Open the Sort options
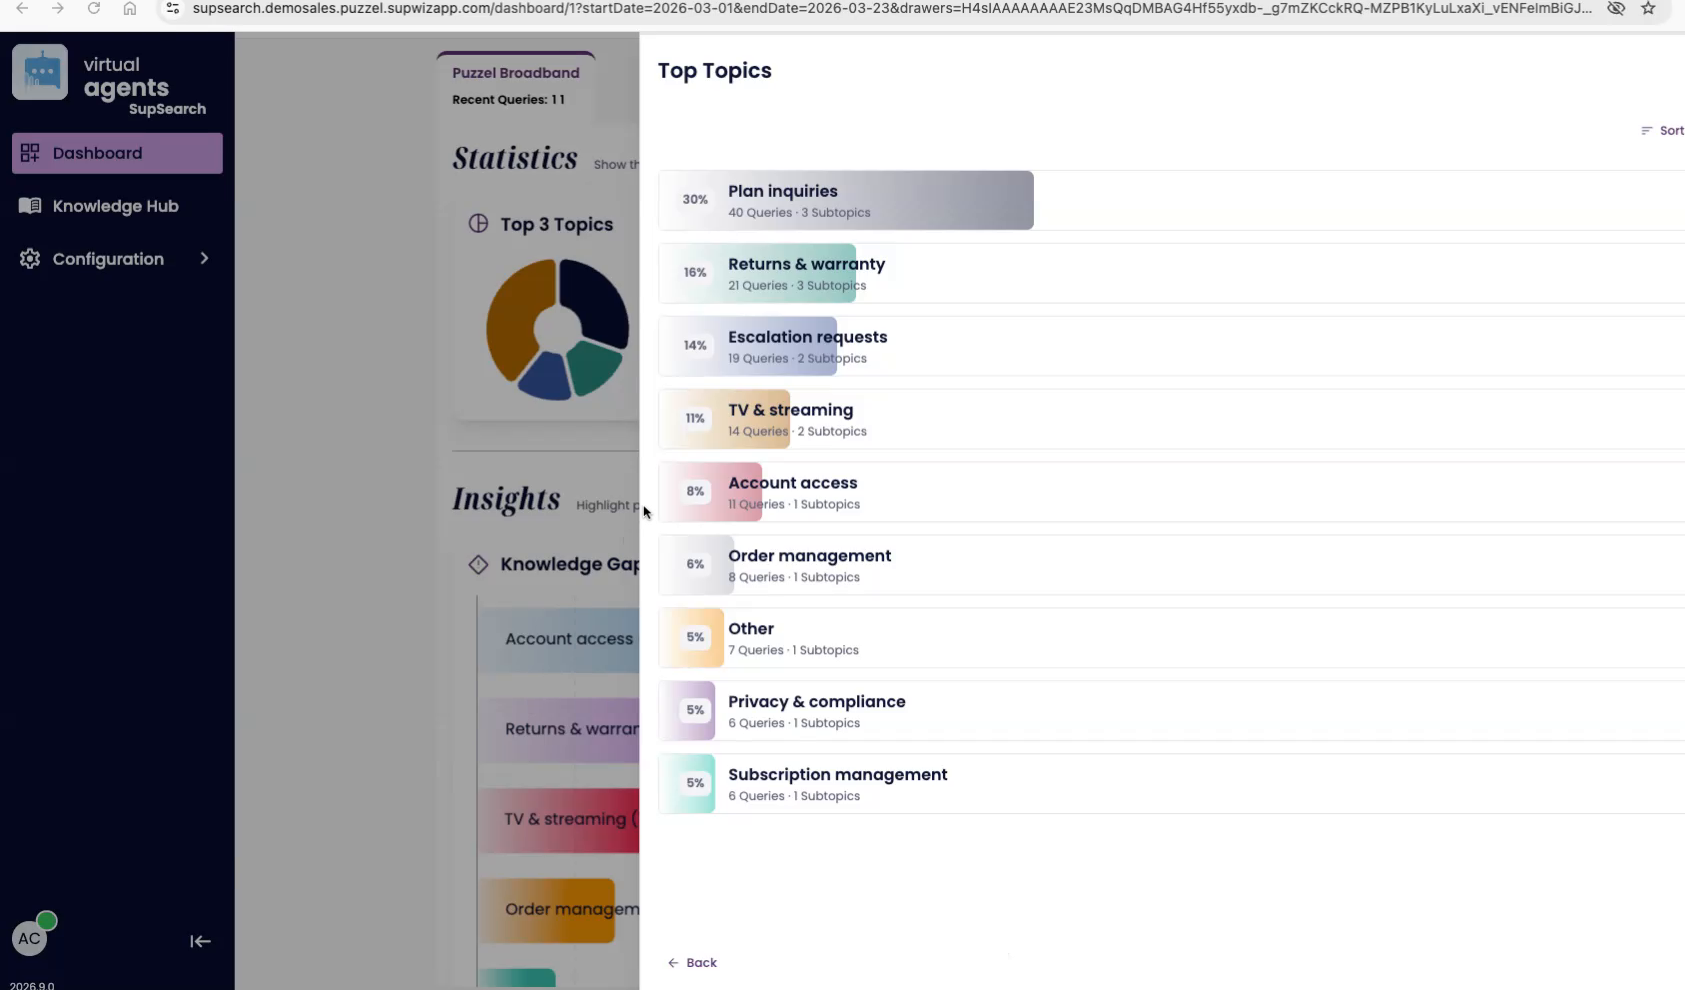 [1662, 131]
